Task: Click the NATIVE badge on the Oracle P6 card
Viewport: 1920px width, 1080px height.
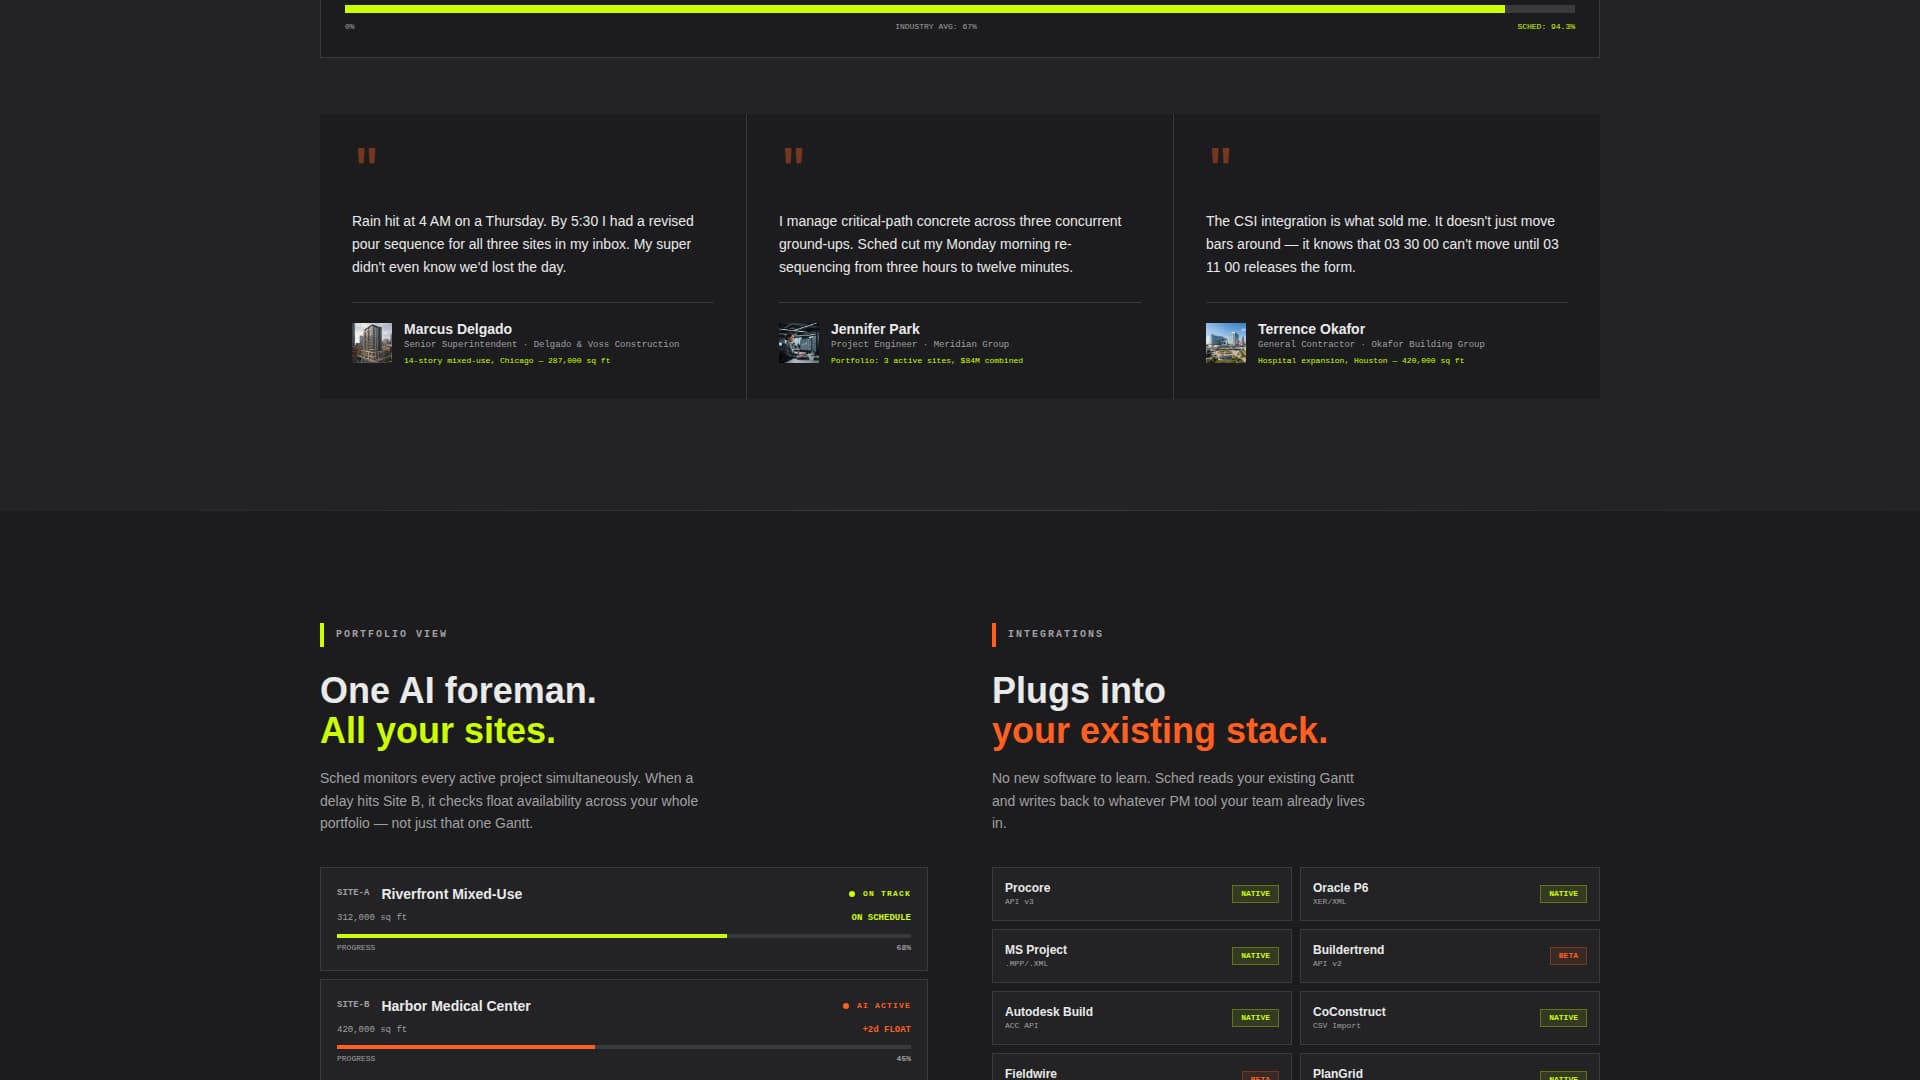Action: click(x=1563, y=894)
